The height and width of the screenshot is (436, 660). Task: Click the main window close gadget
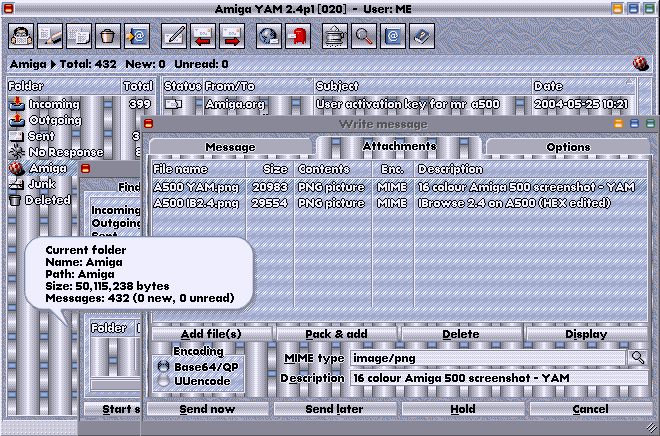[8, 8]
